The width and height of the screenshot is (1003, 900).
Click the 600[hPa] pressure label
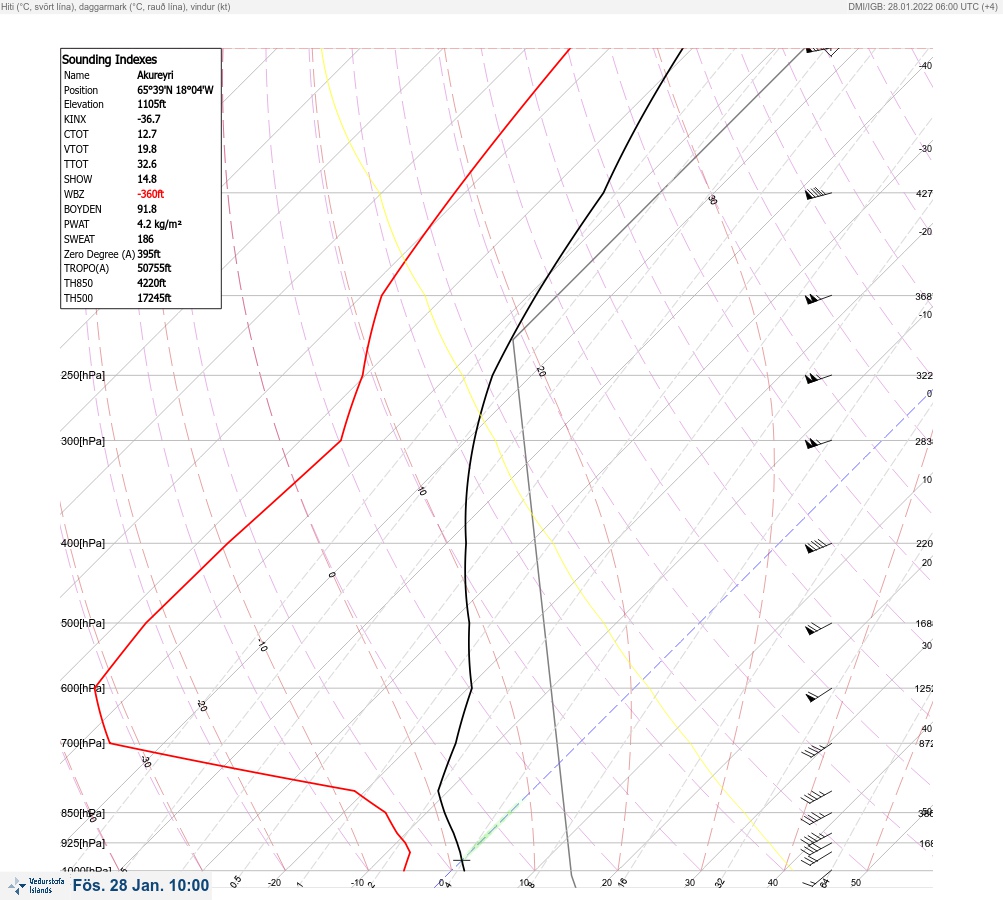(x=83, y=688)
